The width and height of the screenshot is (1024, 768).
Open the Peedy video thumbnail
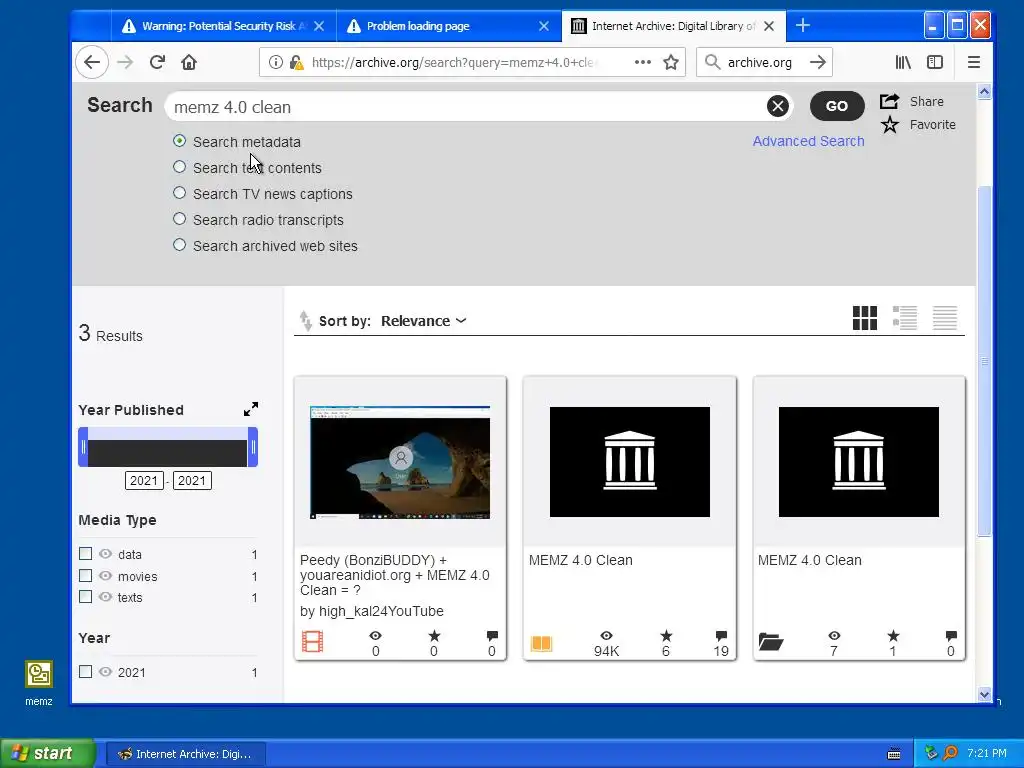click(400, 462)
